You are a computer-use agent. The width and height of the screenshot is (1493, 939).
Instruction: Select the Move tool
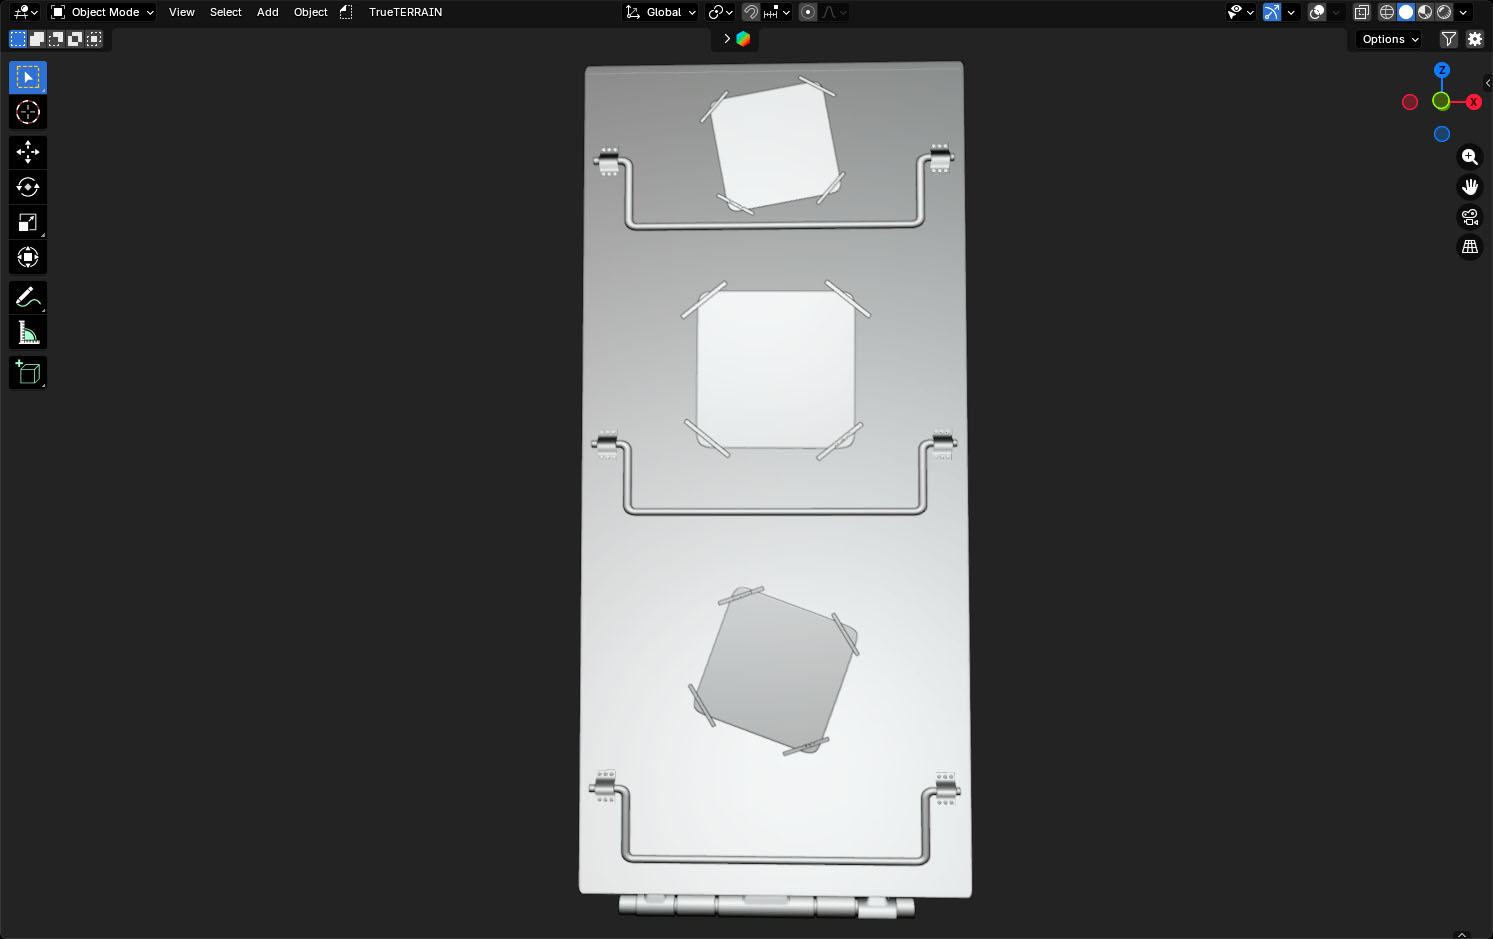pyautogui.click(x=28, y=152)
